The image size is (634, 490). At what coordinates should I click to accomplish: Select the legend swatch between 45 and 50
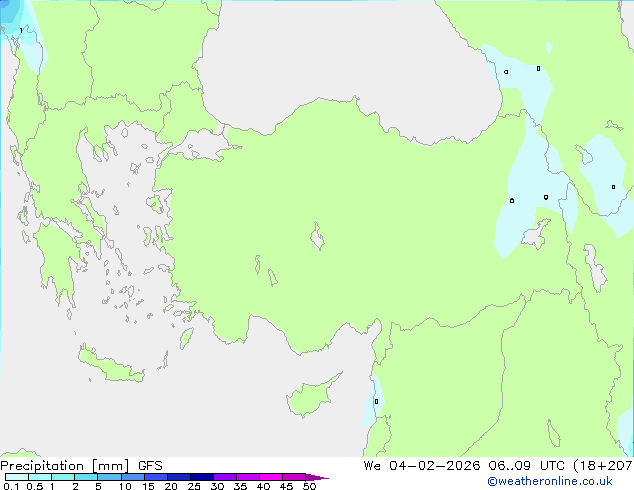[x=294, y=477]
